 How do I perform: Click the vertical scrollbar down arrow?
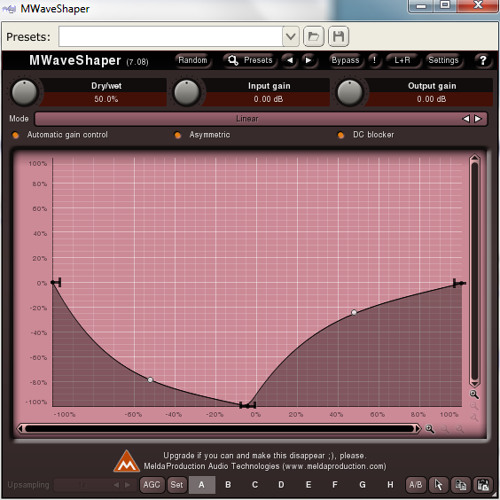[475, 383]
